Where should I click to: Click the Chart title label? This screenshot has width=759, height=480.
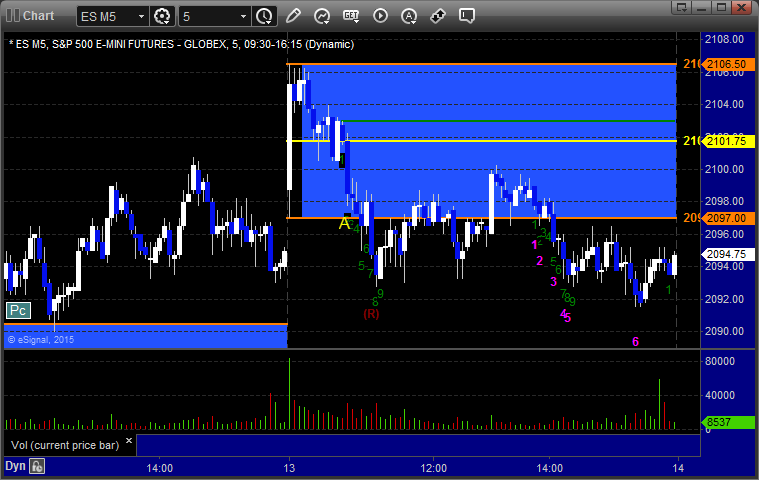click(39, 15)
